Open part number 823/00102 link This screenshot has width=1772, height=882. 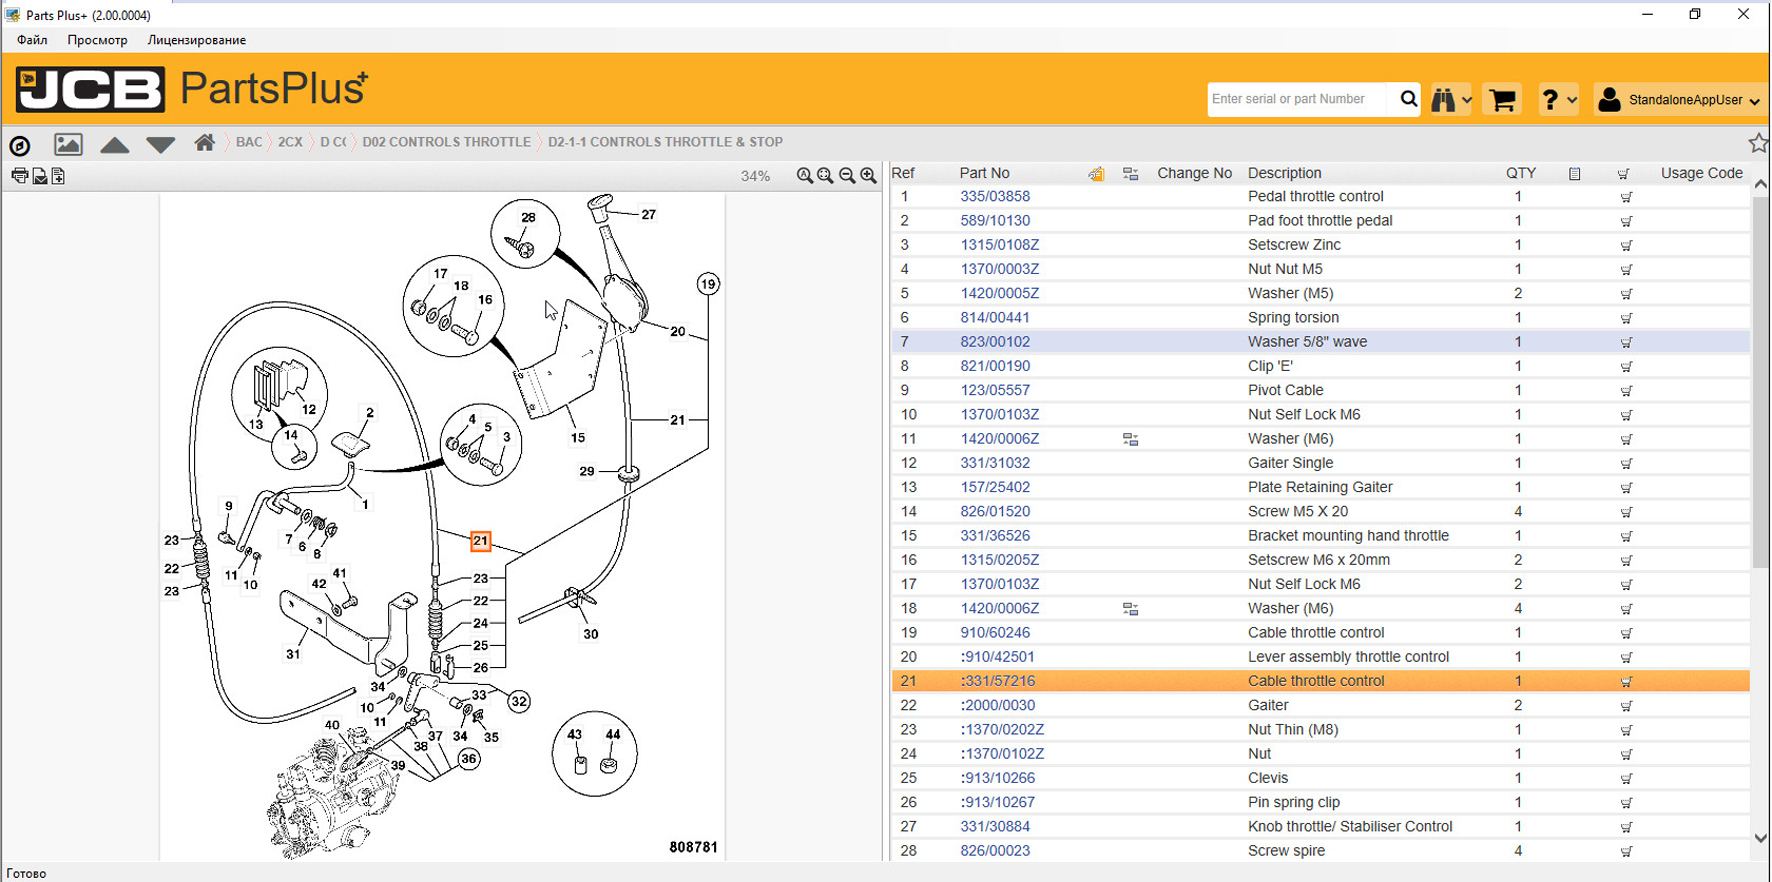[994, 342]
